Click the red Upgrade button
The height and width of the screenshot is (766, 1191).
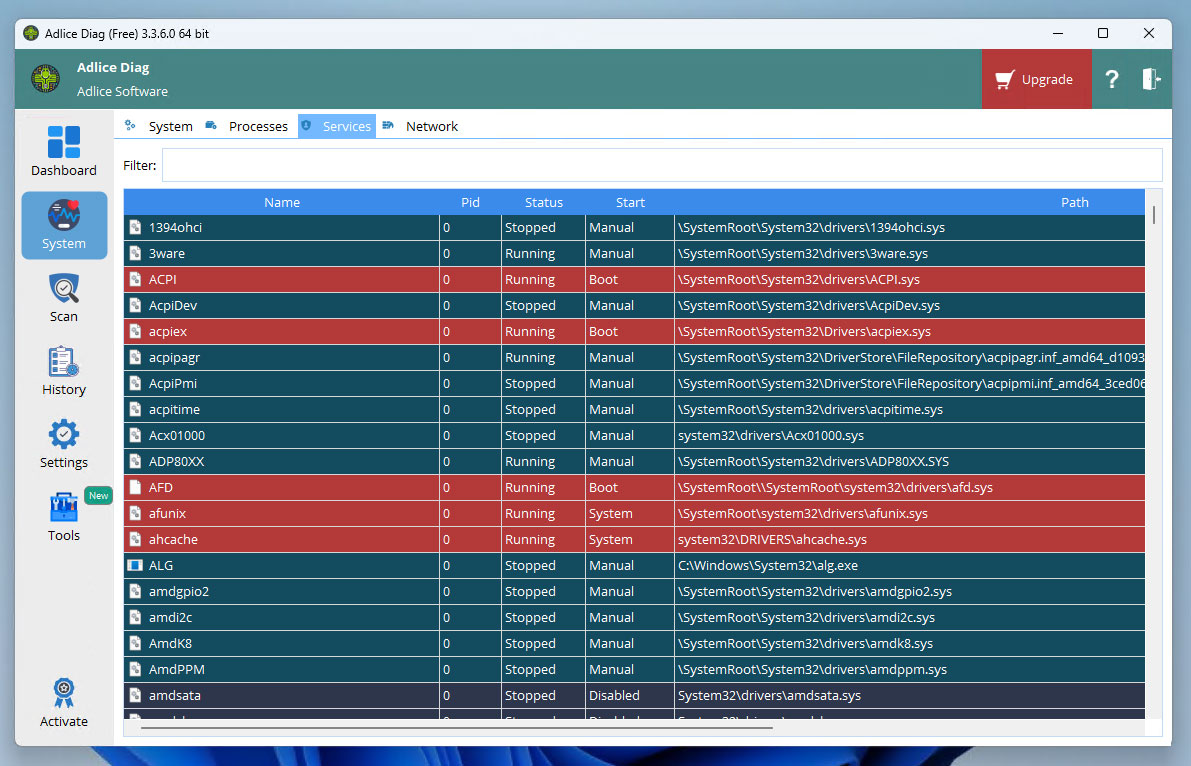tap(1035, 80)
